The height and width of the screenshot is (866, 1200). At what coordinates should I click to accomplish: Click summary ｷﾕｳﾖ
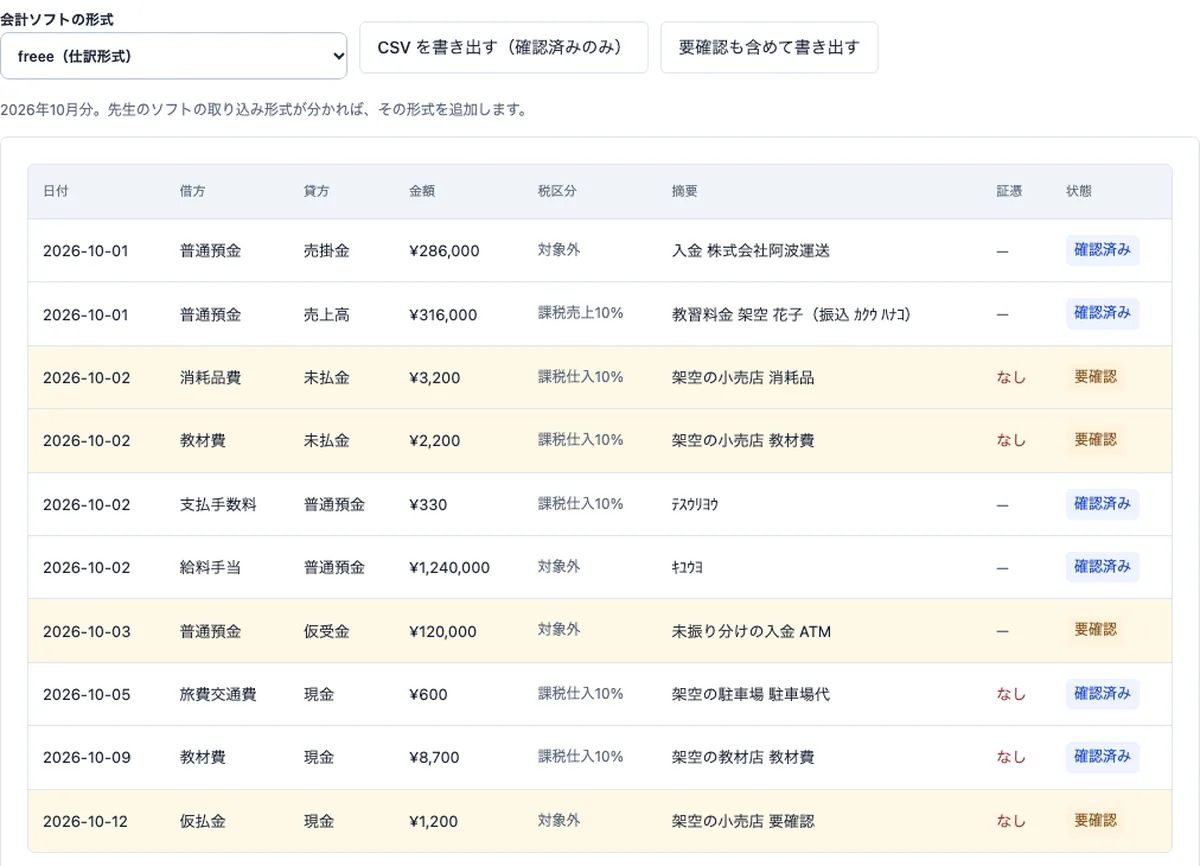[x=687, y=568]
